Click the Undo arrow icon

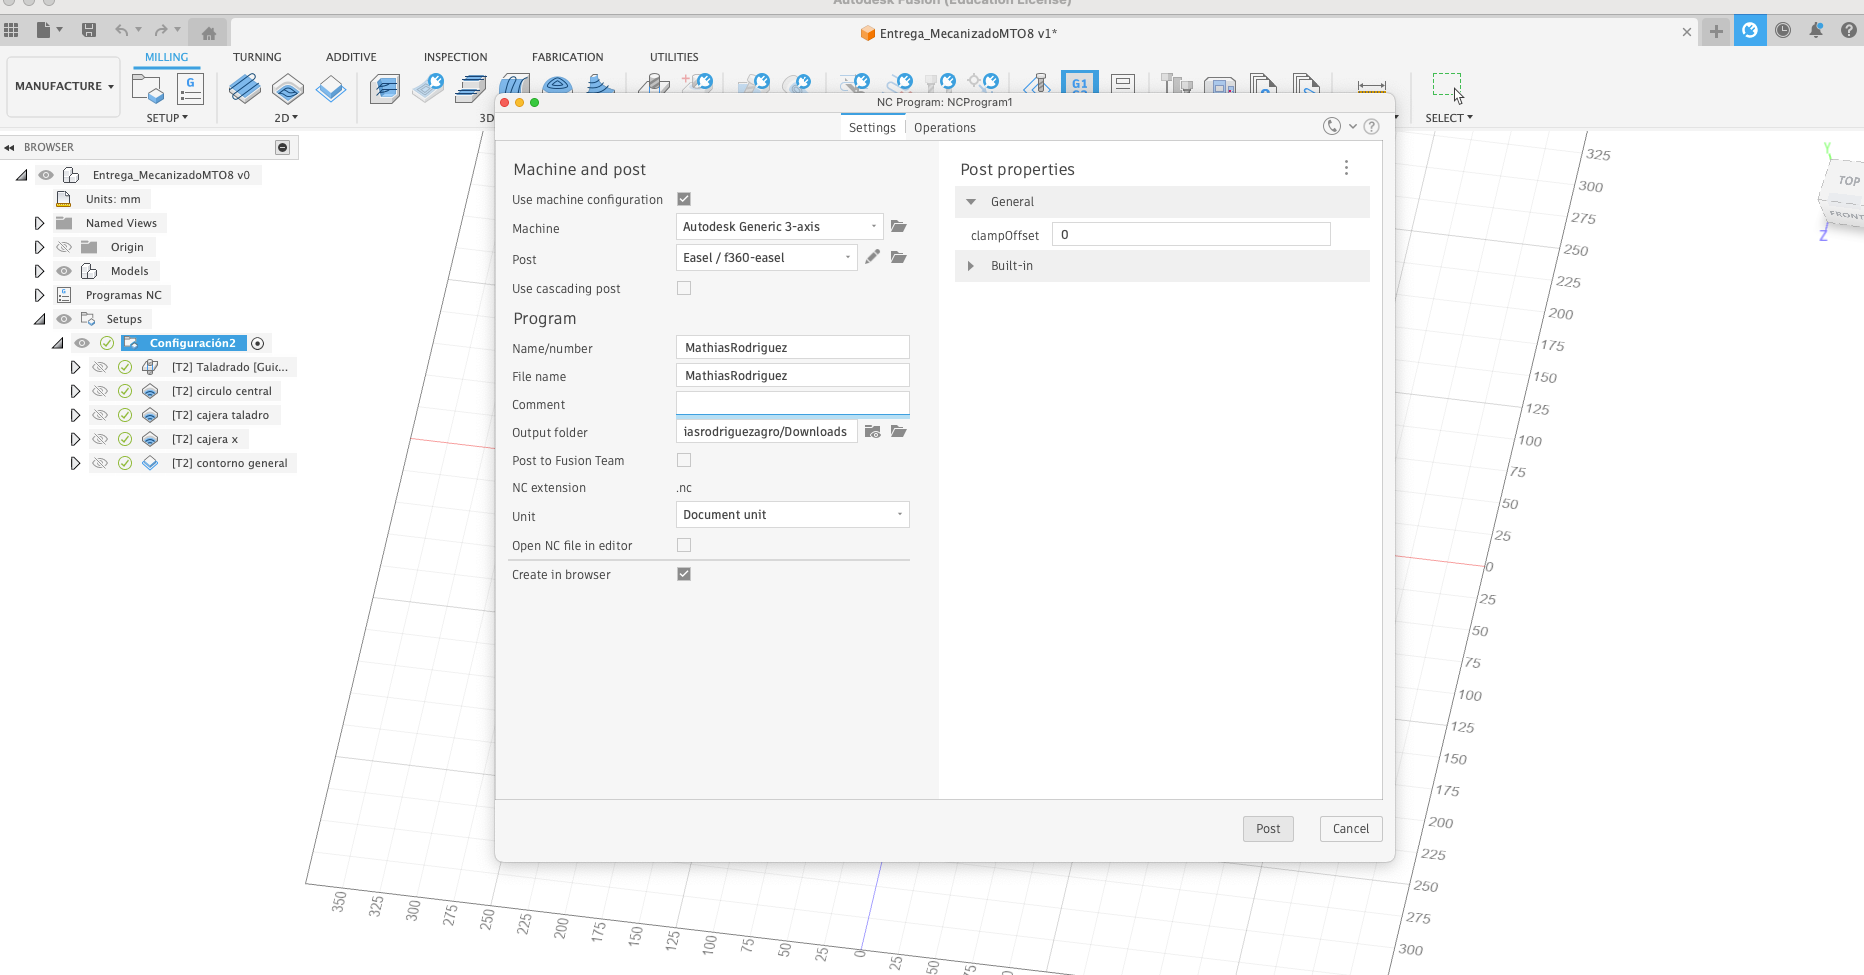tap(122, 30)
